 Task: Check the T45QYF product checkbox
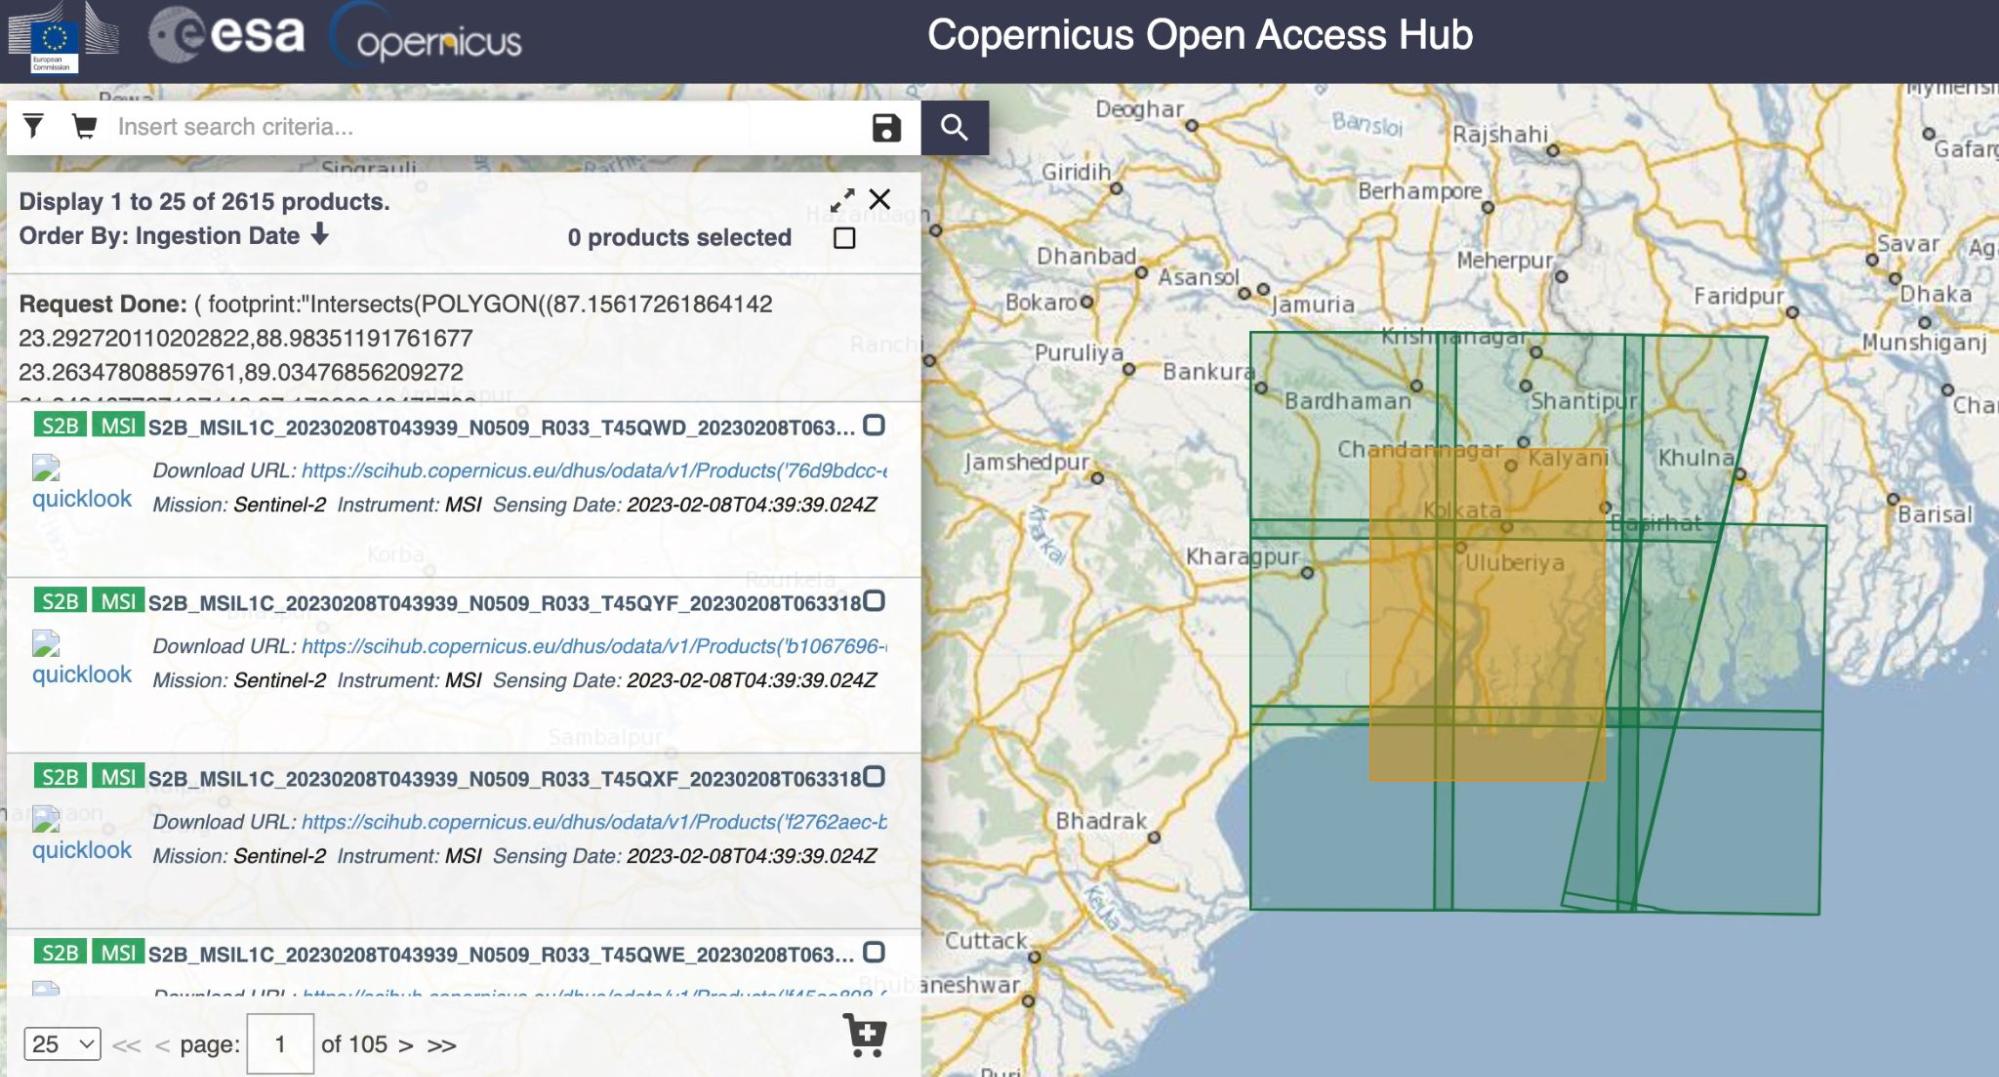pyautogui.click(x=874, y=601)
